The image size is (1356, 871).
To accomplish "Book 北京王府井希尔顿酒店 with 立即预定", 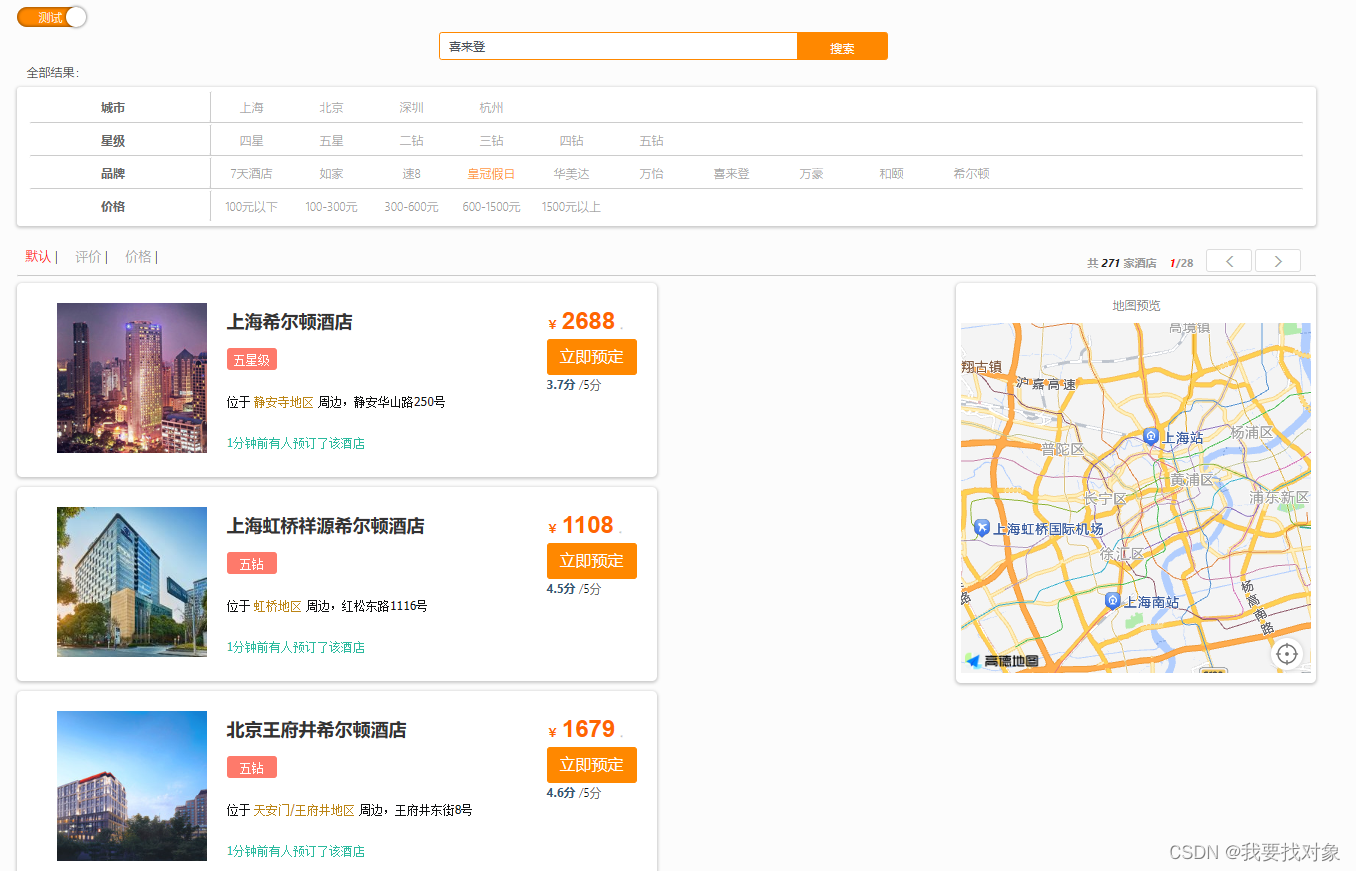I will (x=592, y=765).
